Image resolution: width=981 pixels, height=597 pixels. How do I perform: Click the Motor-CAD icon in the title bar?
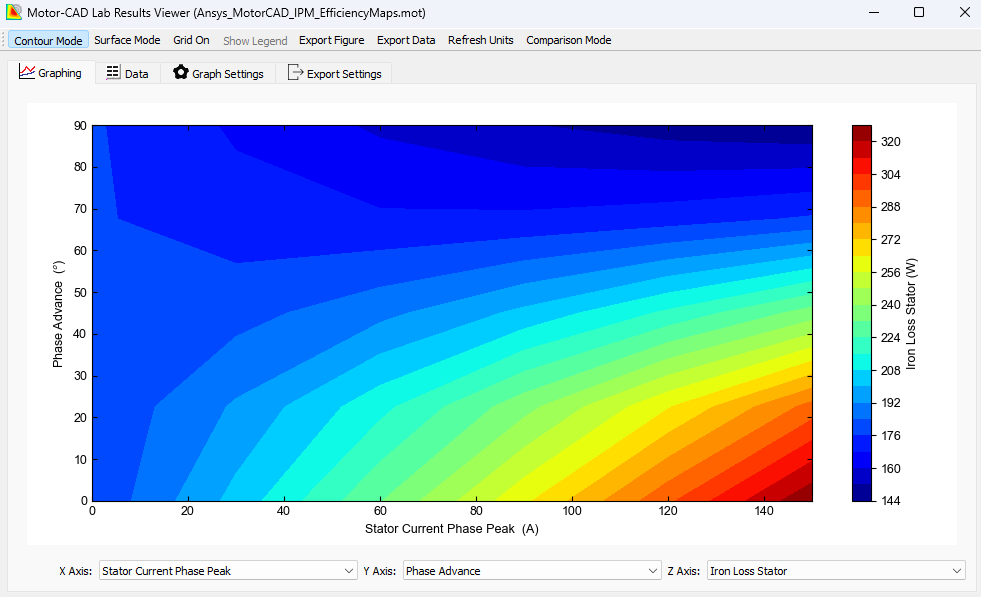pyautogui.click(x=14, y=13)
